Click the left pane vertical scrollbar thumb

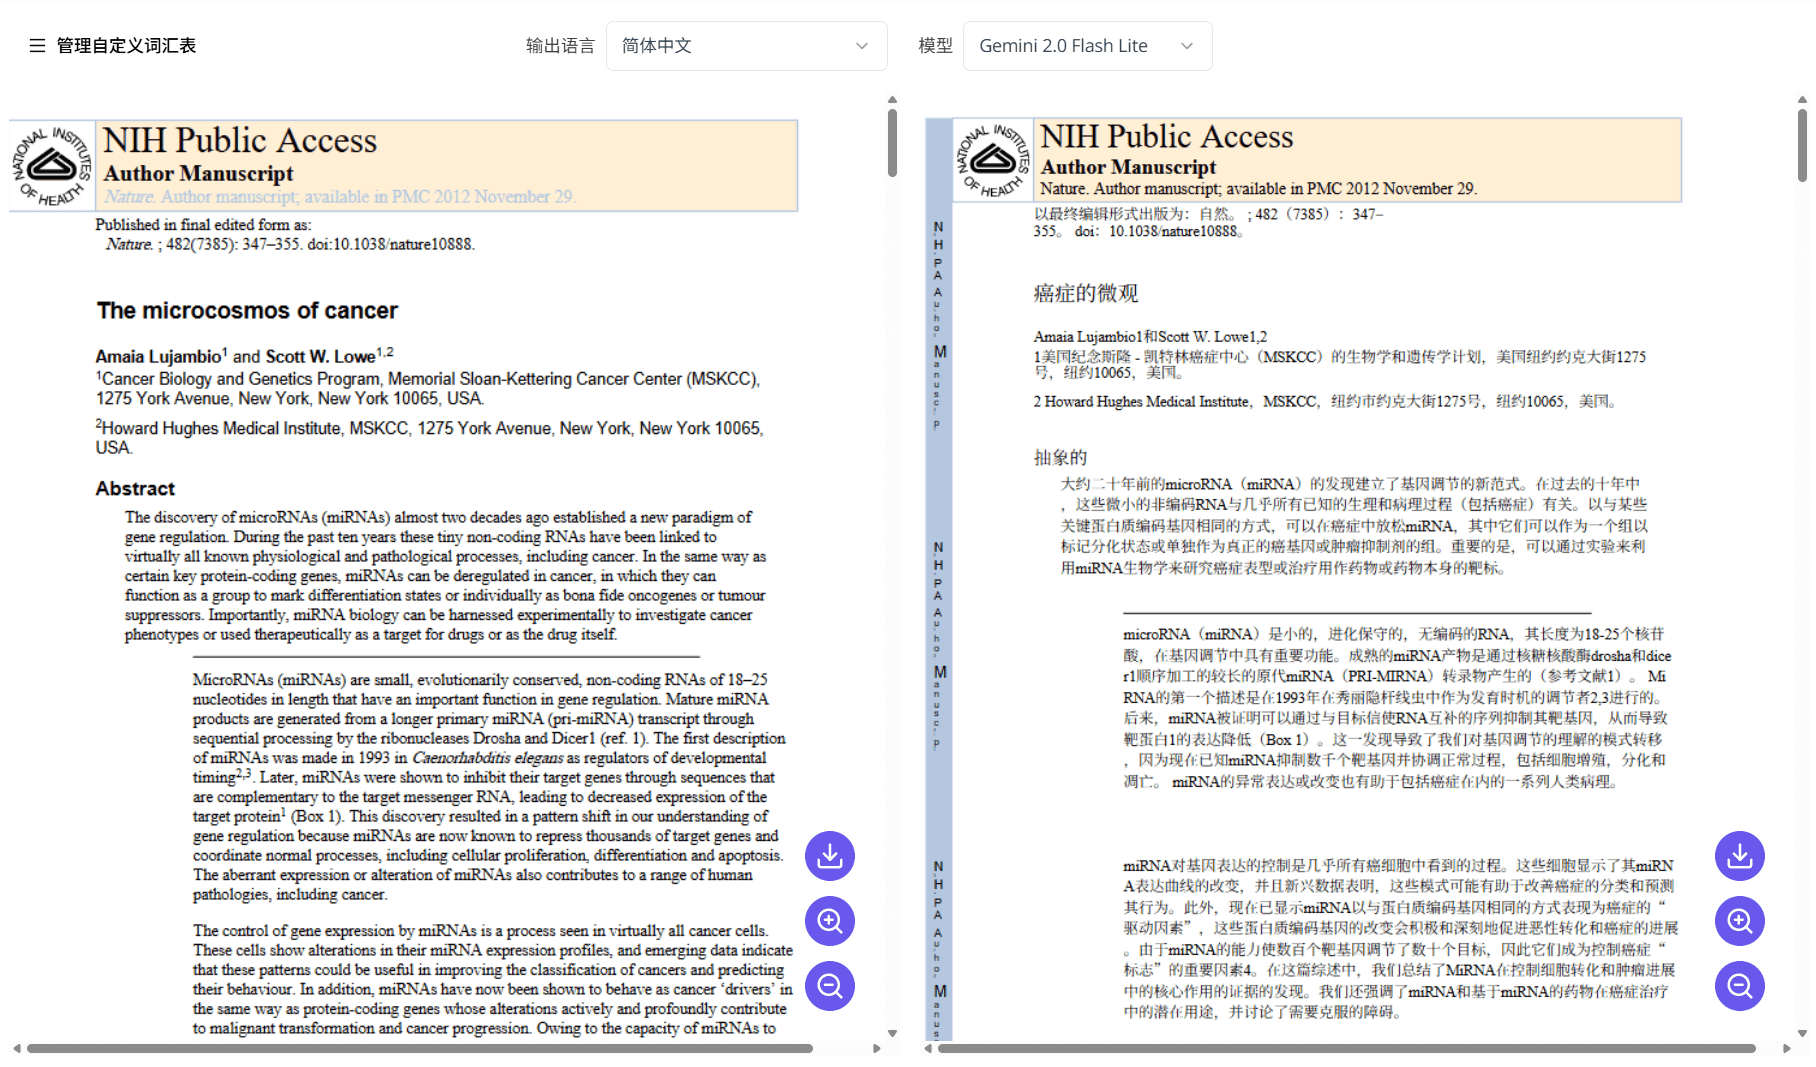[892, 143]
